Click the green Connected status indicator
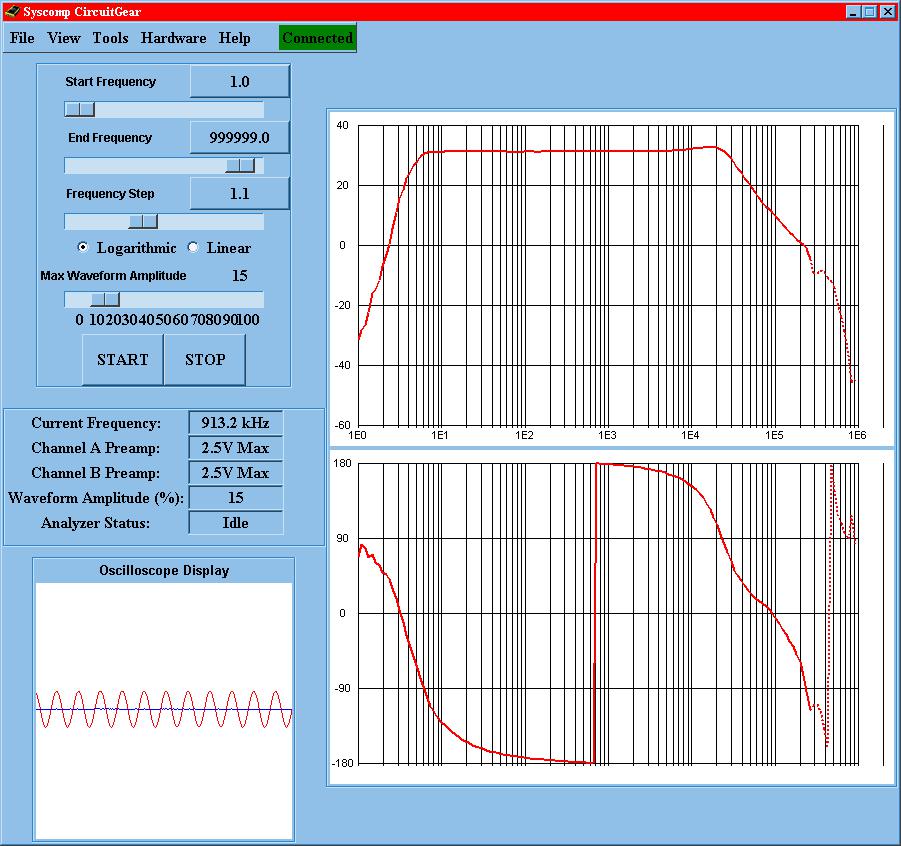 pos(317,38)
